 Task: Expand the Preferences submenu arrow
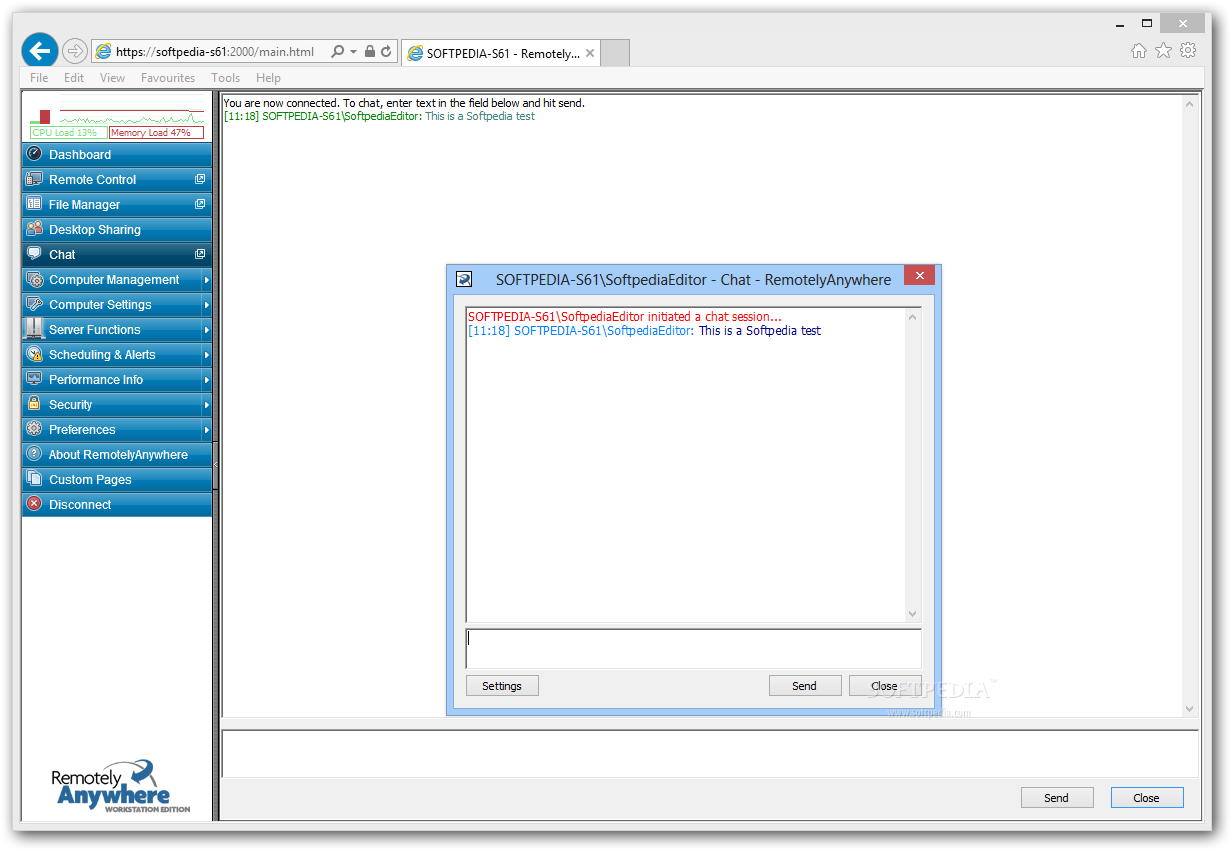(206, 430)
